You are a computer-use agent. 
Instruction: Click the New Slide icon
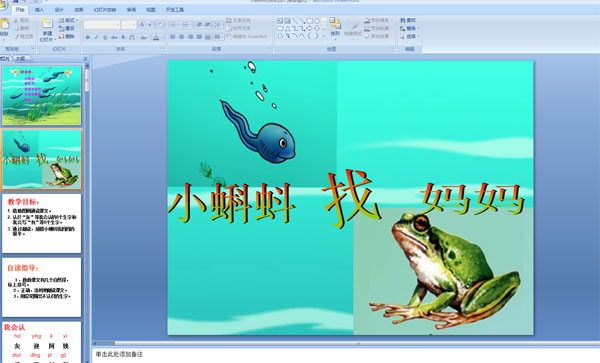click(x=47, y=29)
